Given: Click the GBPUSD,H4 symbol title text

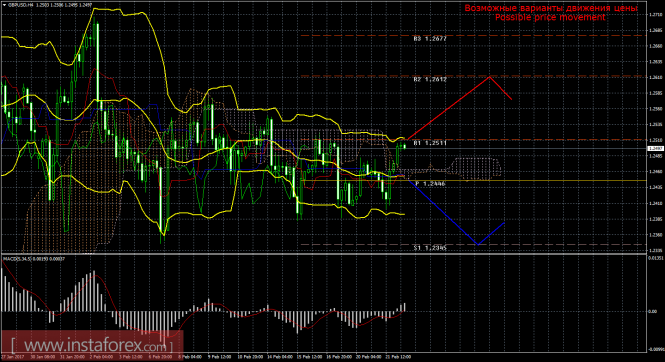Looking at the screenshot, I should pyautogui.click(x=19, y=5).
